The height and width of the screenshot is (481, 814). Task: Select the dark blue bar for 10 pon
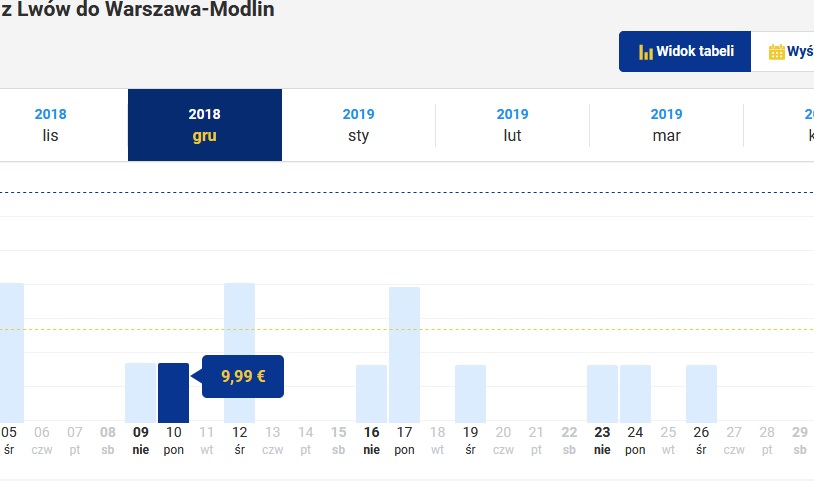pos(173,393)
